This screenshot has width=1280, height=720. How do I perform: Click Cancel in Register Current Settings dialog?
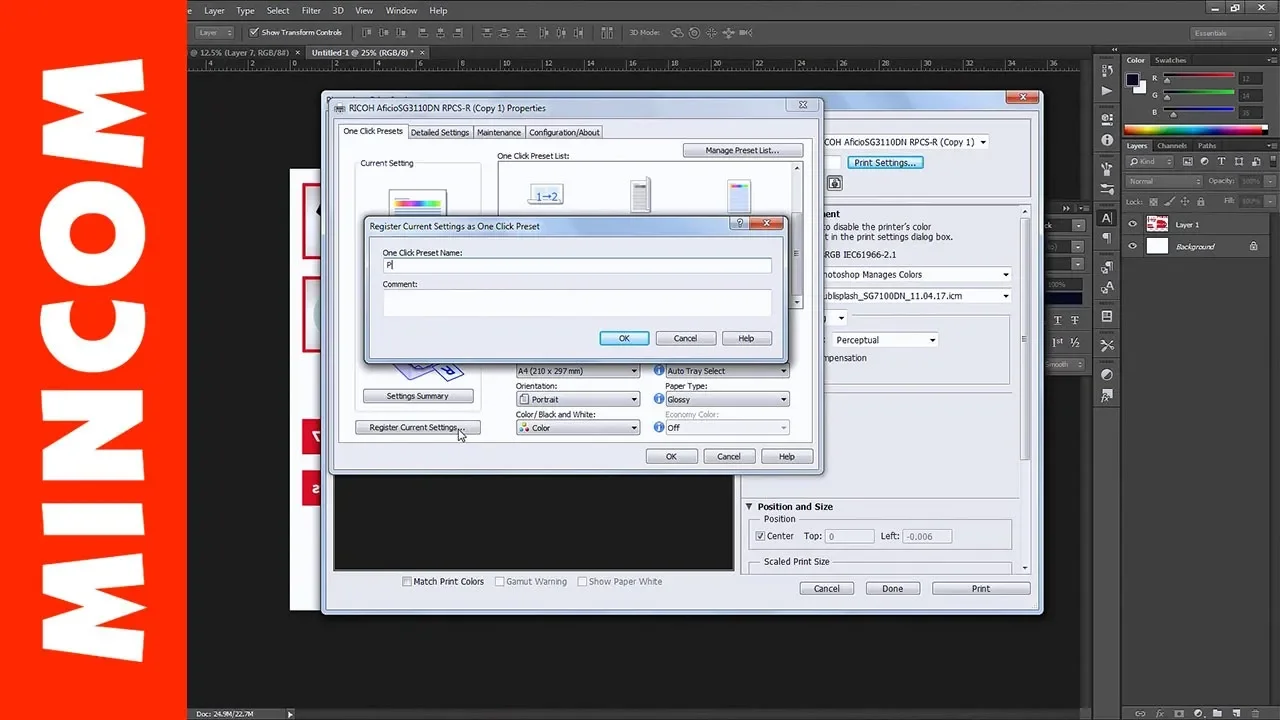tap(685, 338)
